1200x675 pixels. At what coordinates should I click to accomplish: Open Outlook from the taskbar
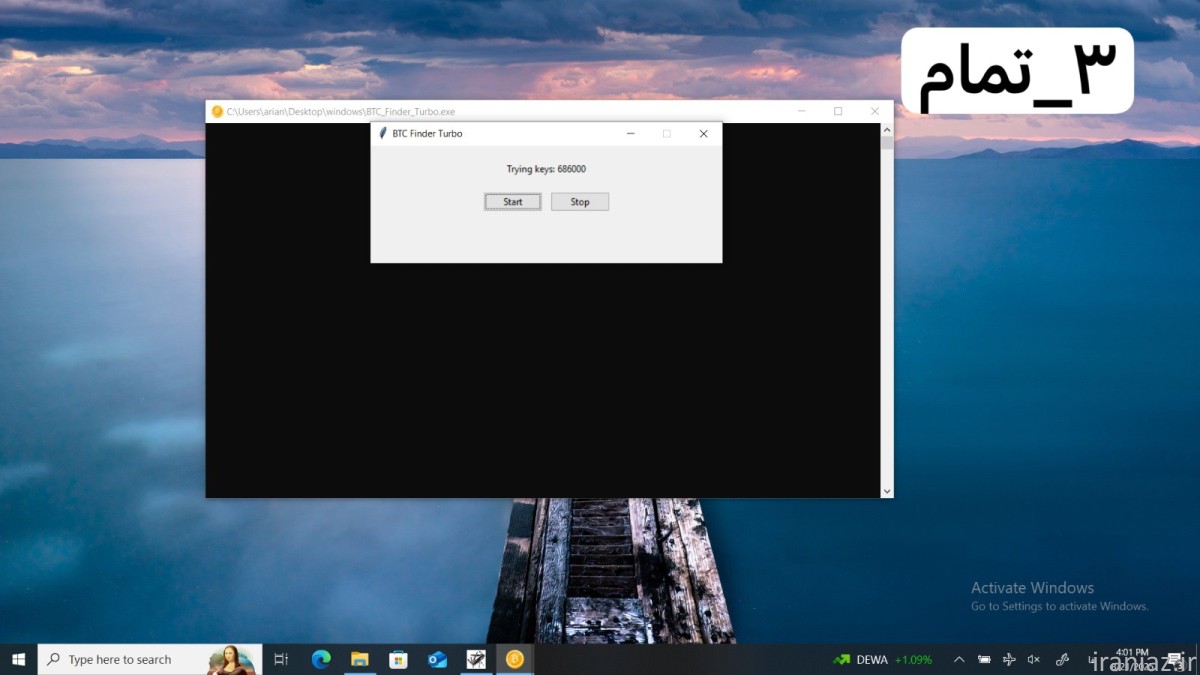tap(437, 659)
